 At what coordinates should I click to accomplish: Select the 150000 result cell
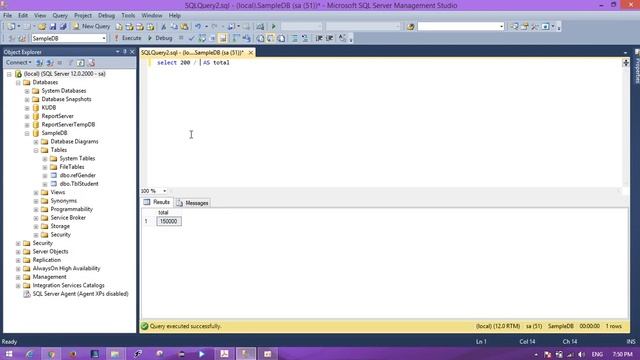click(169, 221)
